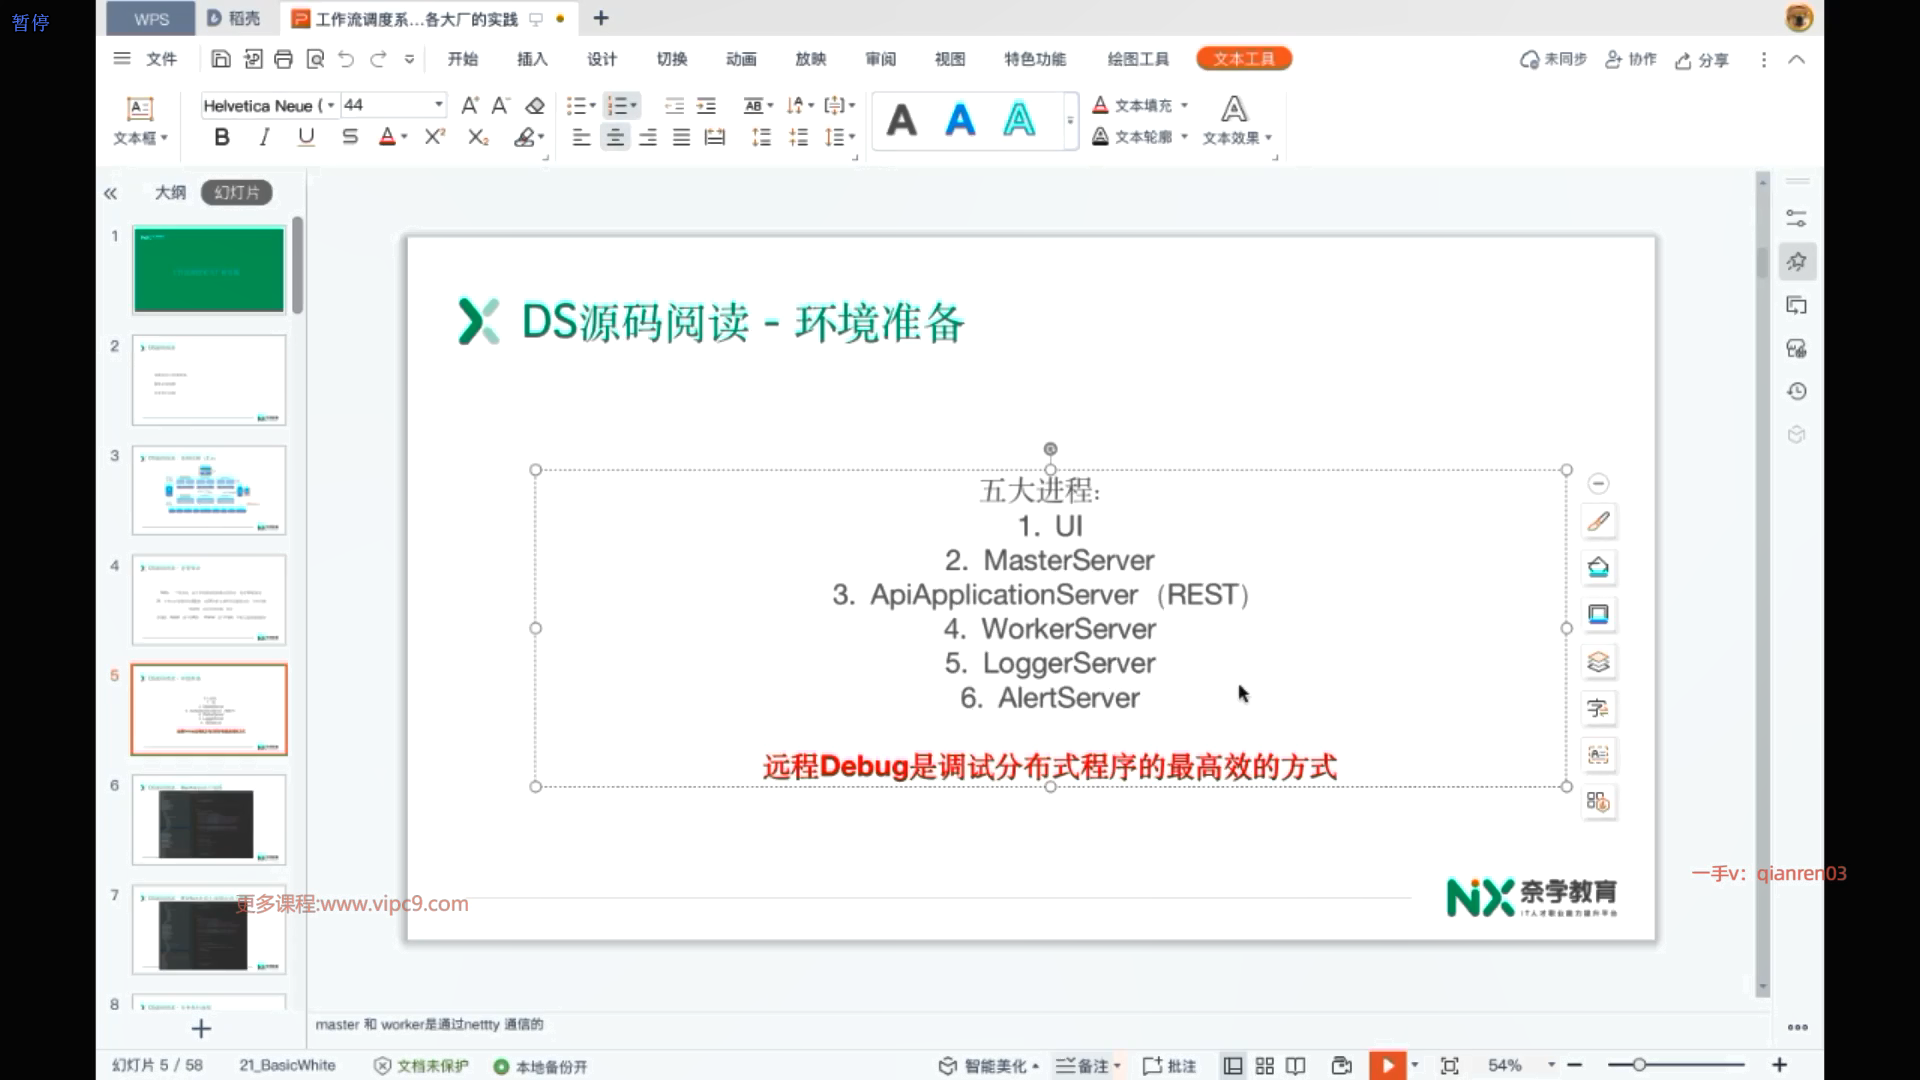Screen dimensions: 1920x1080
Task: Toggle italic text style
Action: coord(264,137)
